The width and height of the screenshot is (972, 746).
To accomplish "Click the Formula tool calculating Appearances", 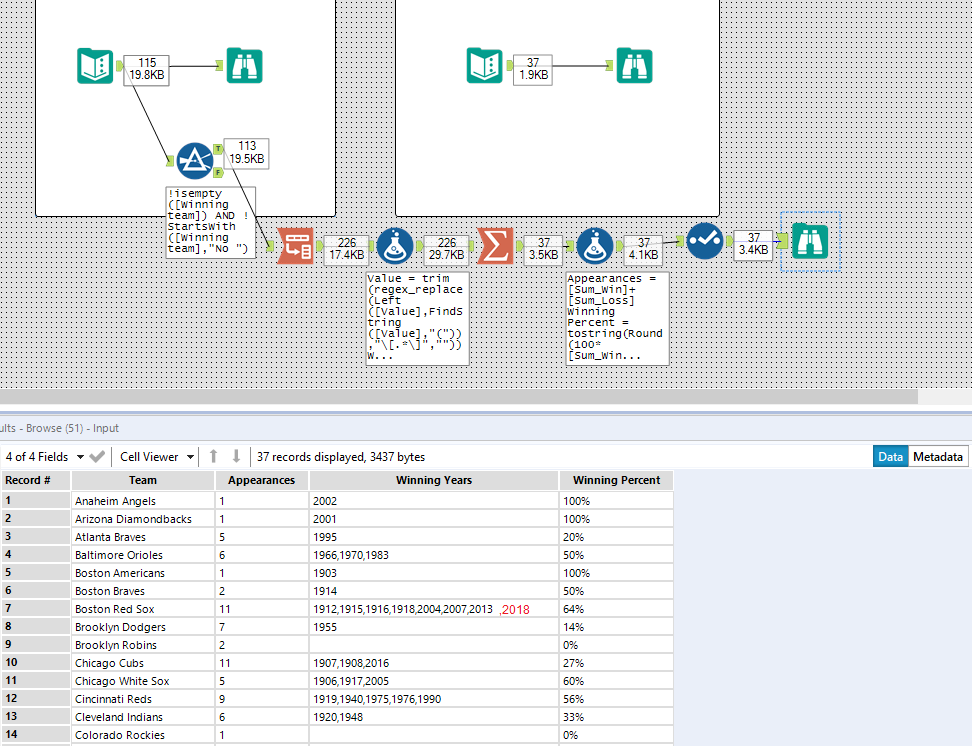I will pos(595,245).
